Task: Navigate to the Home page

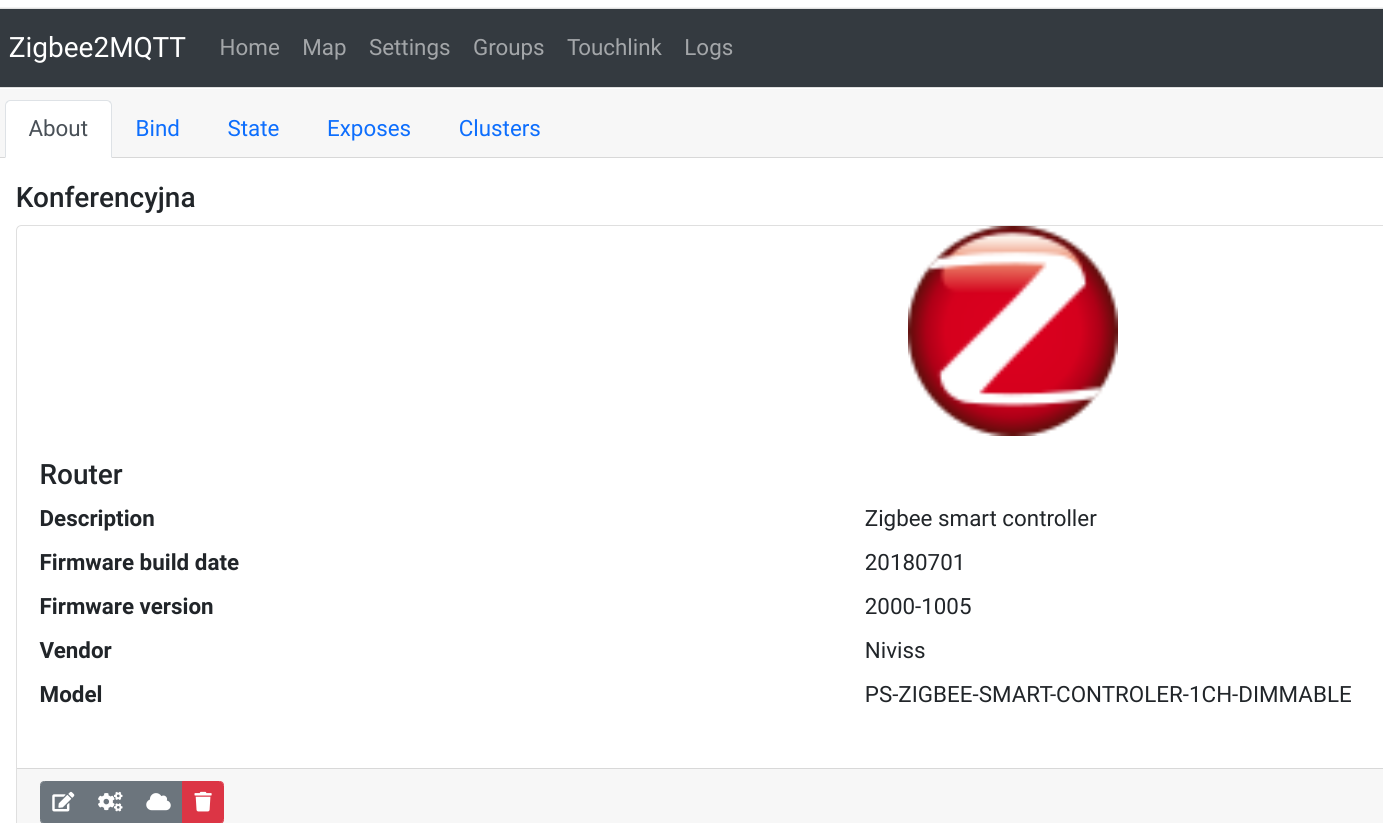Action: pyautogui.click(x=249, y=47)
